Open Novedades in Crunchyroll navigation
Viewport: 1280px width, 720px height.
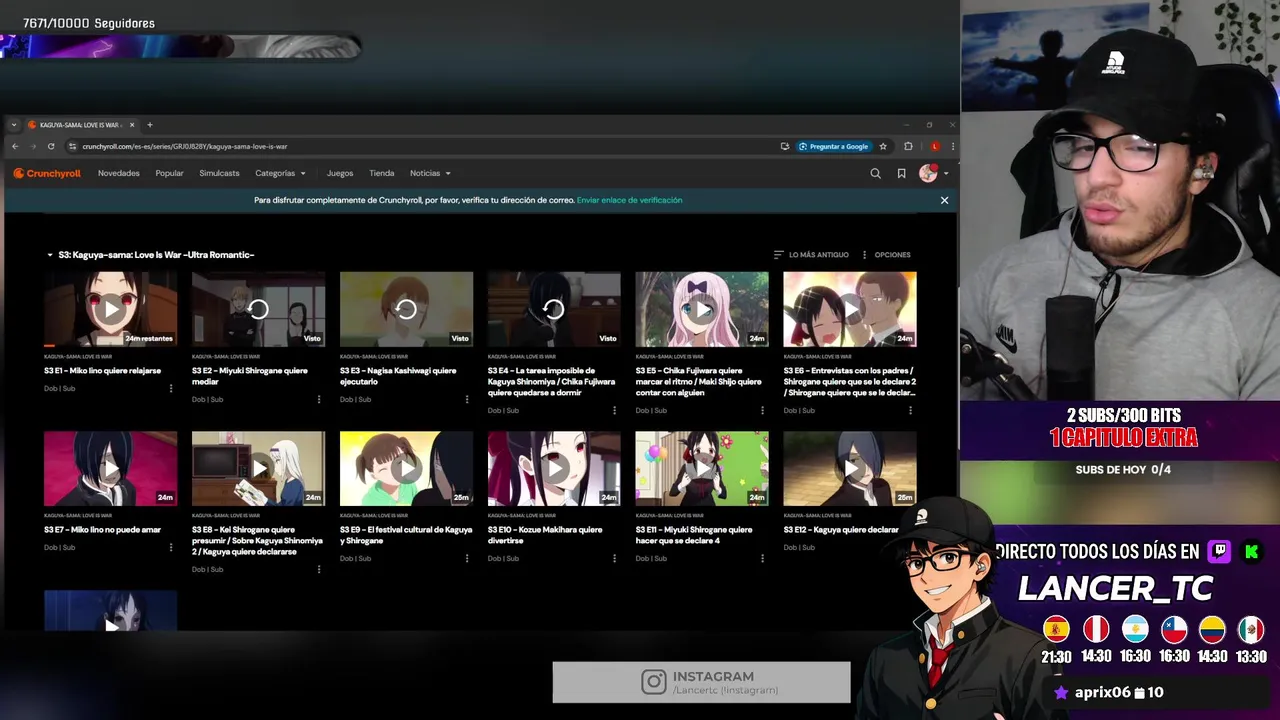[x=119, y=173]
